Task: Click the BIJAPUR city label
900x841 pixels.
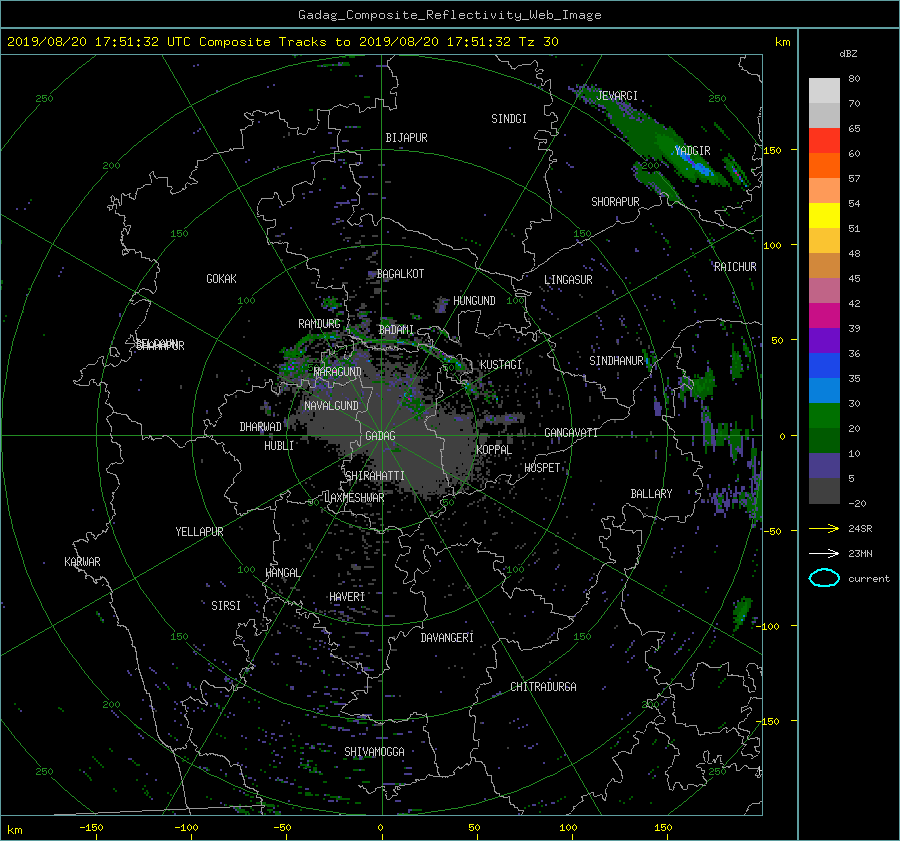Action: [x=406, y=138]
